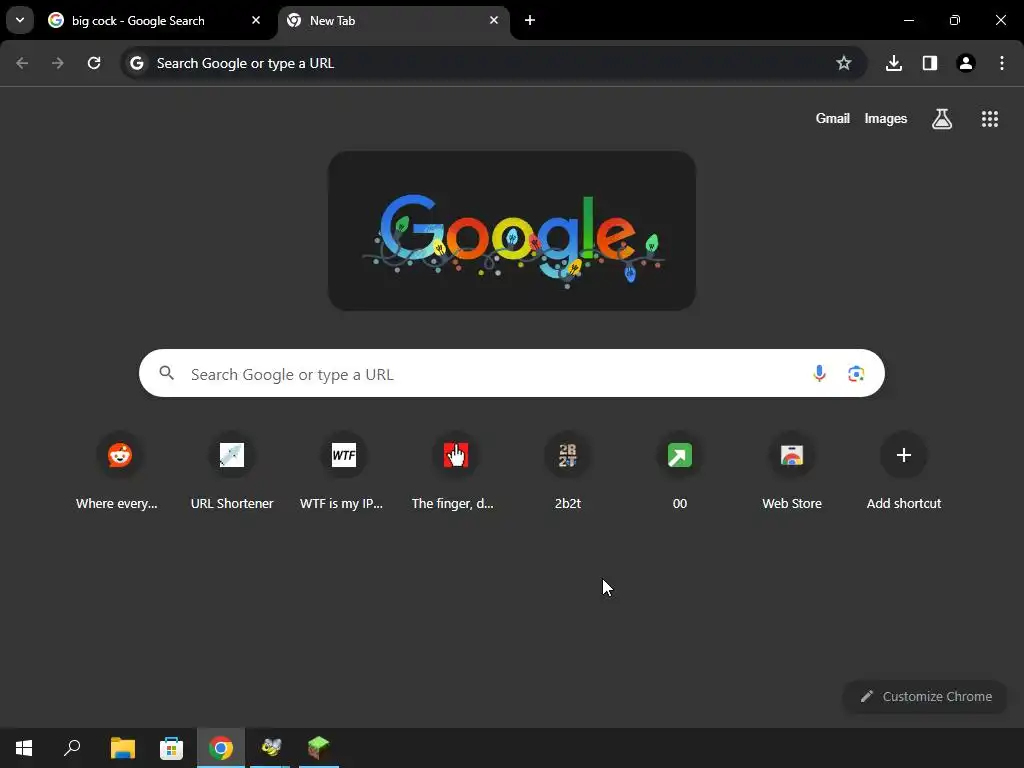Open the Minecraft grass block taskbar icon

pyautogui.click(x=319, y=748)
